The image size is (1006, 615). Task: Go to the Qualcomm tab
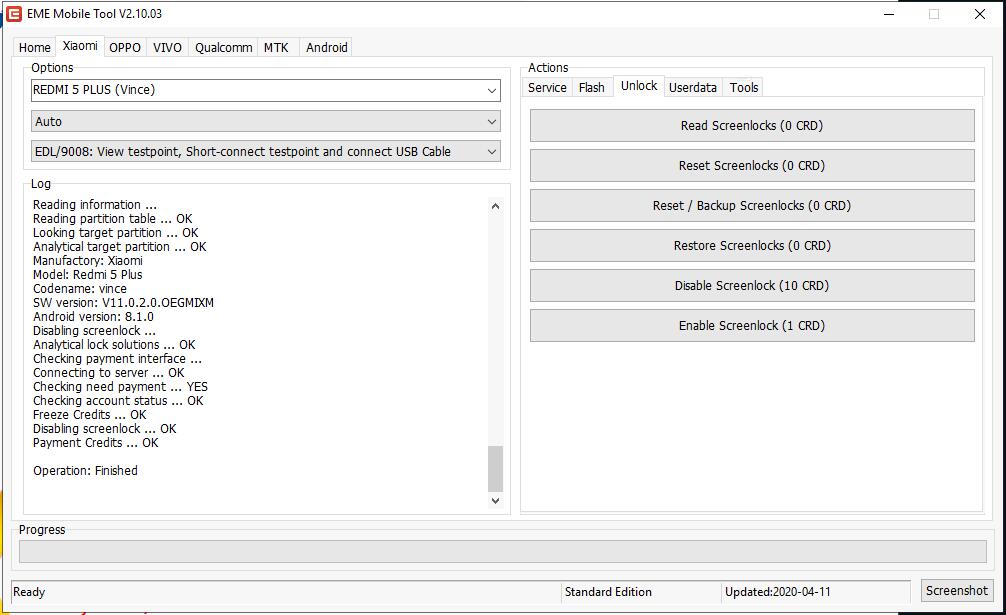[223, 47]
